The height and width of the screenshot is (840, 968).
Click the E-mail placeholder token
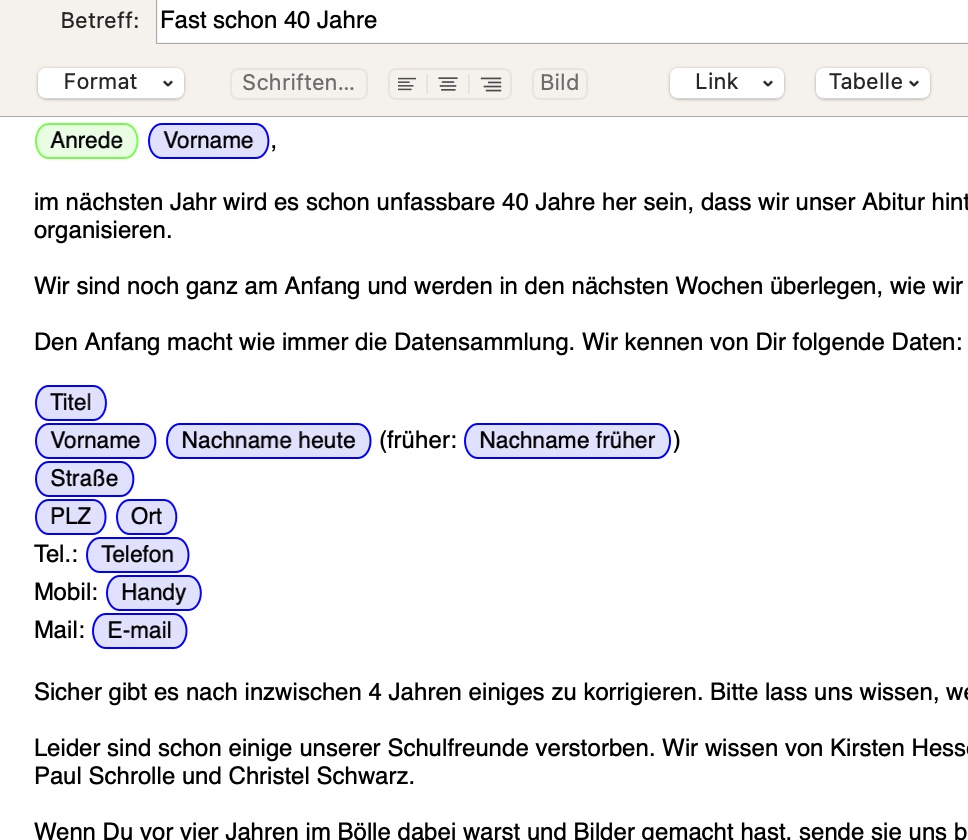pyautogui.click(x=139, y=631)
